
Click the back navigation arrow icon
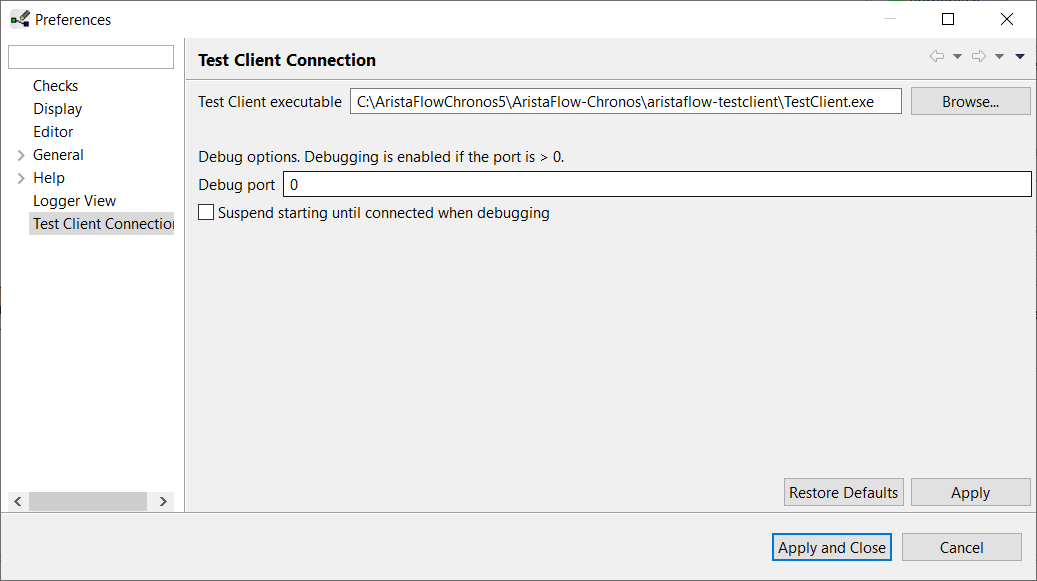click(x=936, y=56)
